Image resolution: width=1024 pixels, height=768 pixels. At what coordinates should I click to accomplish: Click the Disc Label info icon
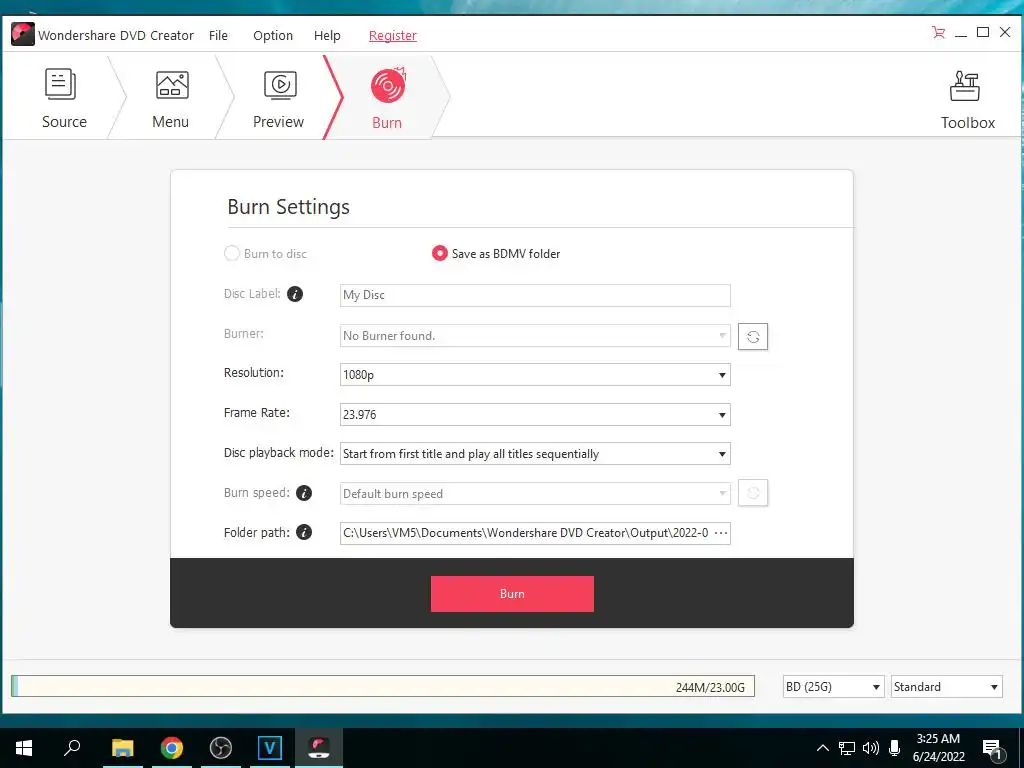(295, 295)
